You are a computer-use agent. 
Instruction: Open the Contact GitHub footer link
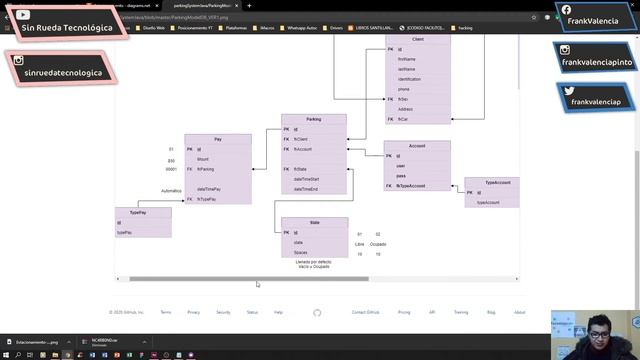(x=365, y=312)
